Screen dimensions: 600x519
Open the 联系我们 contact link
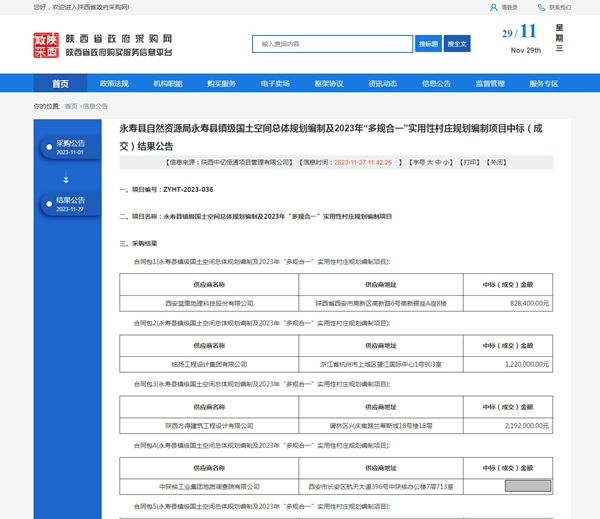click(560, 7)
